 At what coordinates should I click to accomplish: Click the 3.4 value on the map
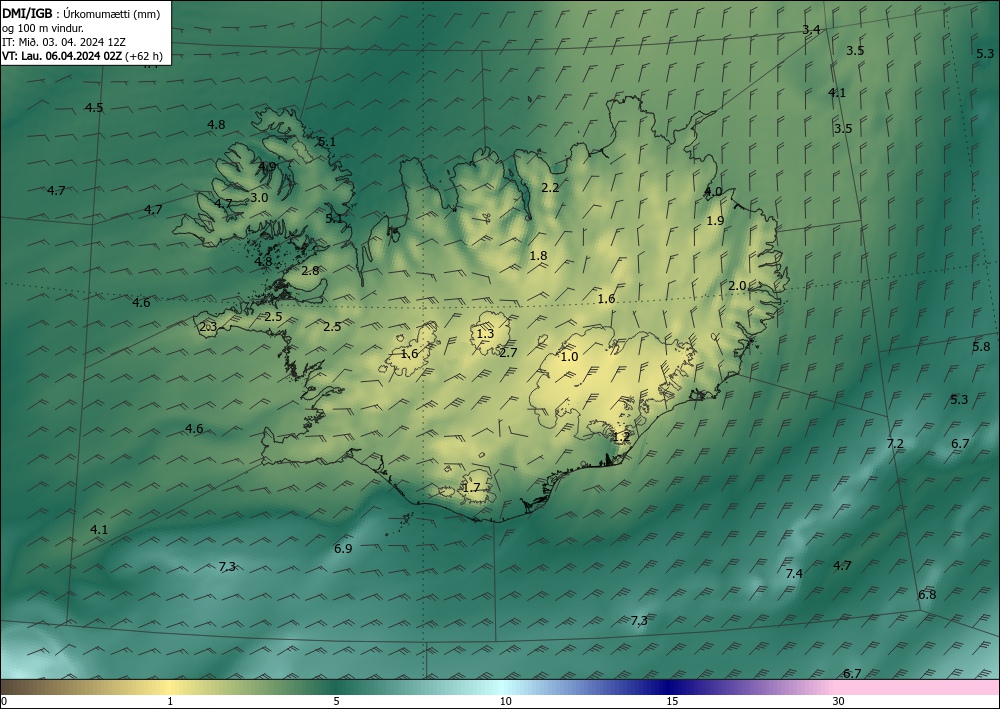click(x=811, y=29)
